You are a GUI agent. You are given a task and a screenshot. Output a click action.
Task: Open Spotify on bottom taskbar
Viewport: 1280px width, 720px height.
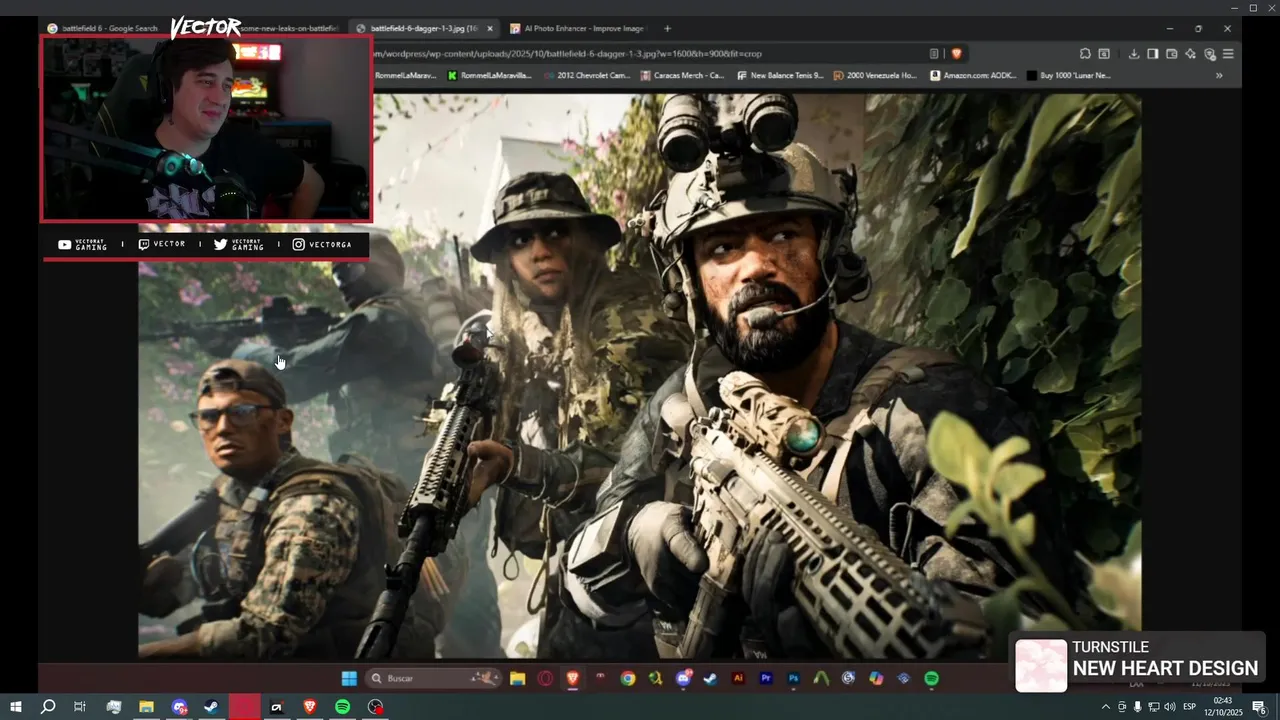point(342,707)
